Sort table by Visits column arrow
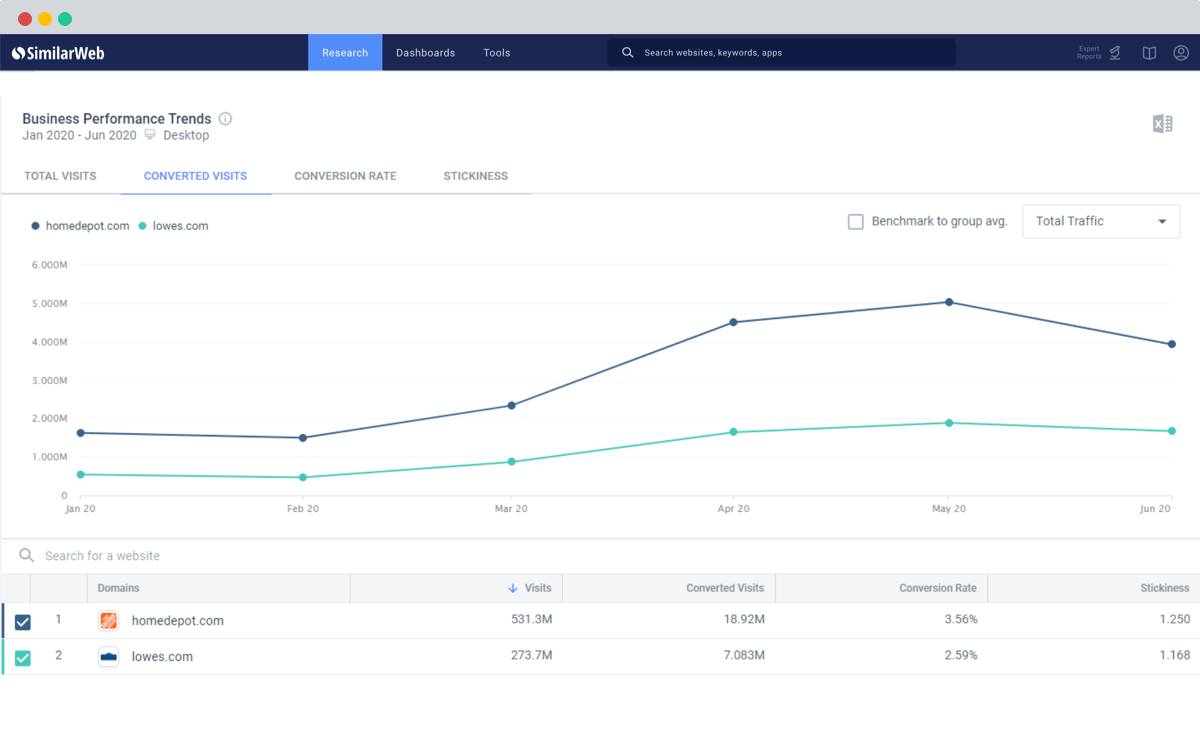Viewport: 1200px width, 730px height. tap(513, 589)
